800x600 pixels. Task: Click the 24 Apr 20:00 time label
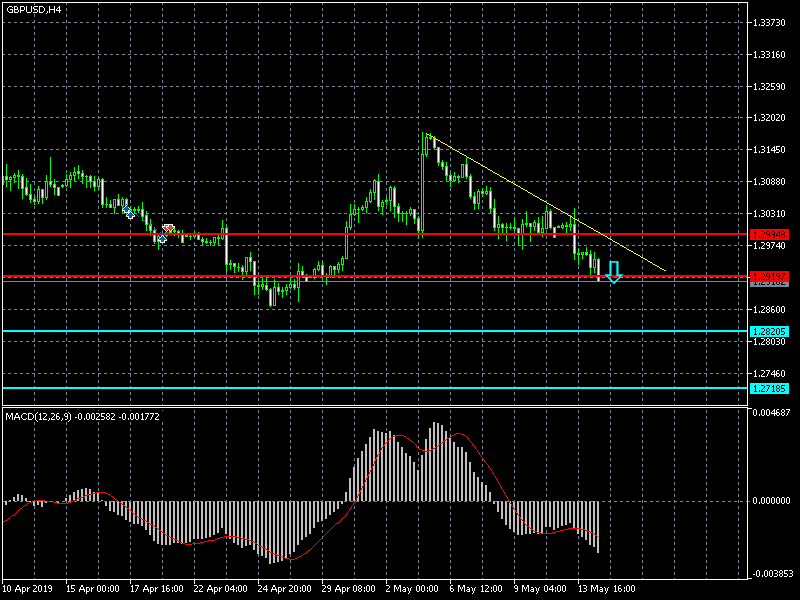pyautogui.click(x=282, y=589)
